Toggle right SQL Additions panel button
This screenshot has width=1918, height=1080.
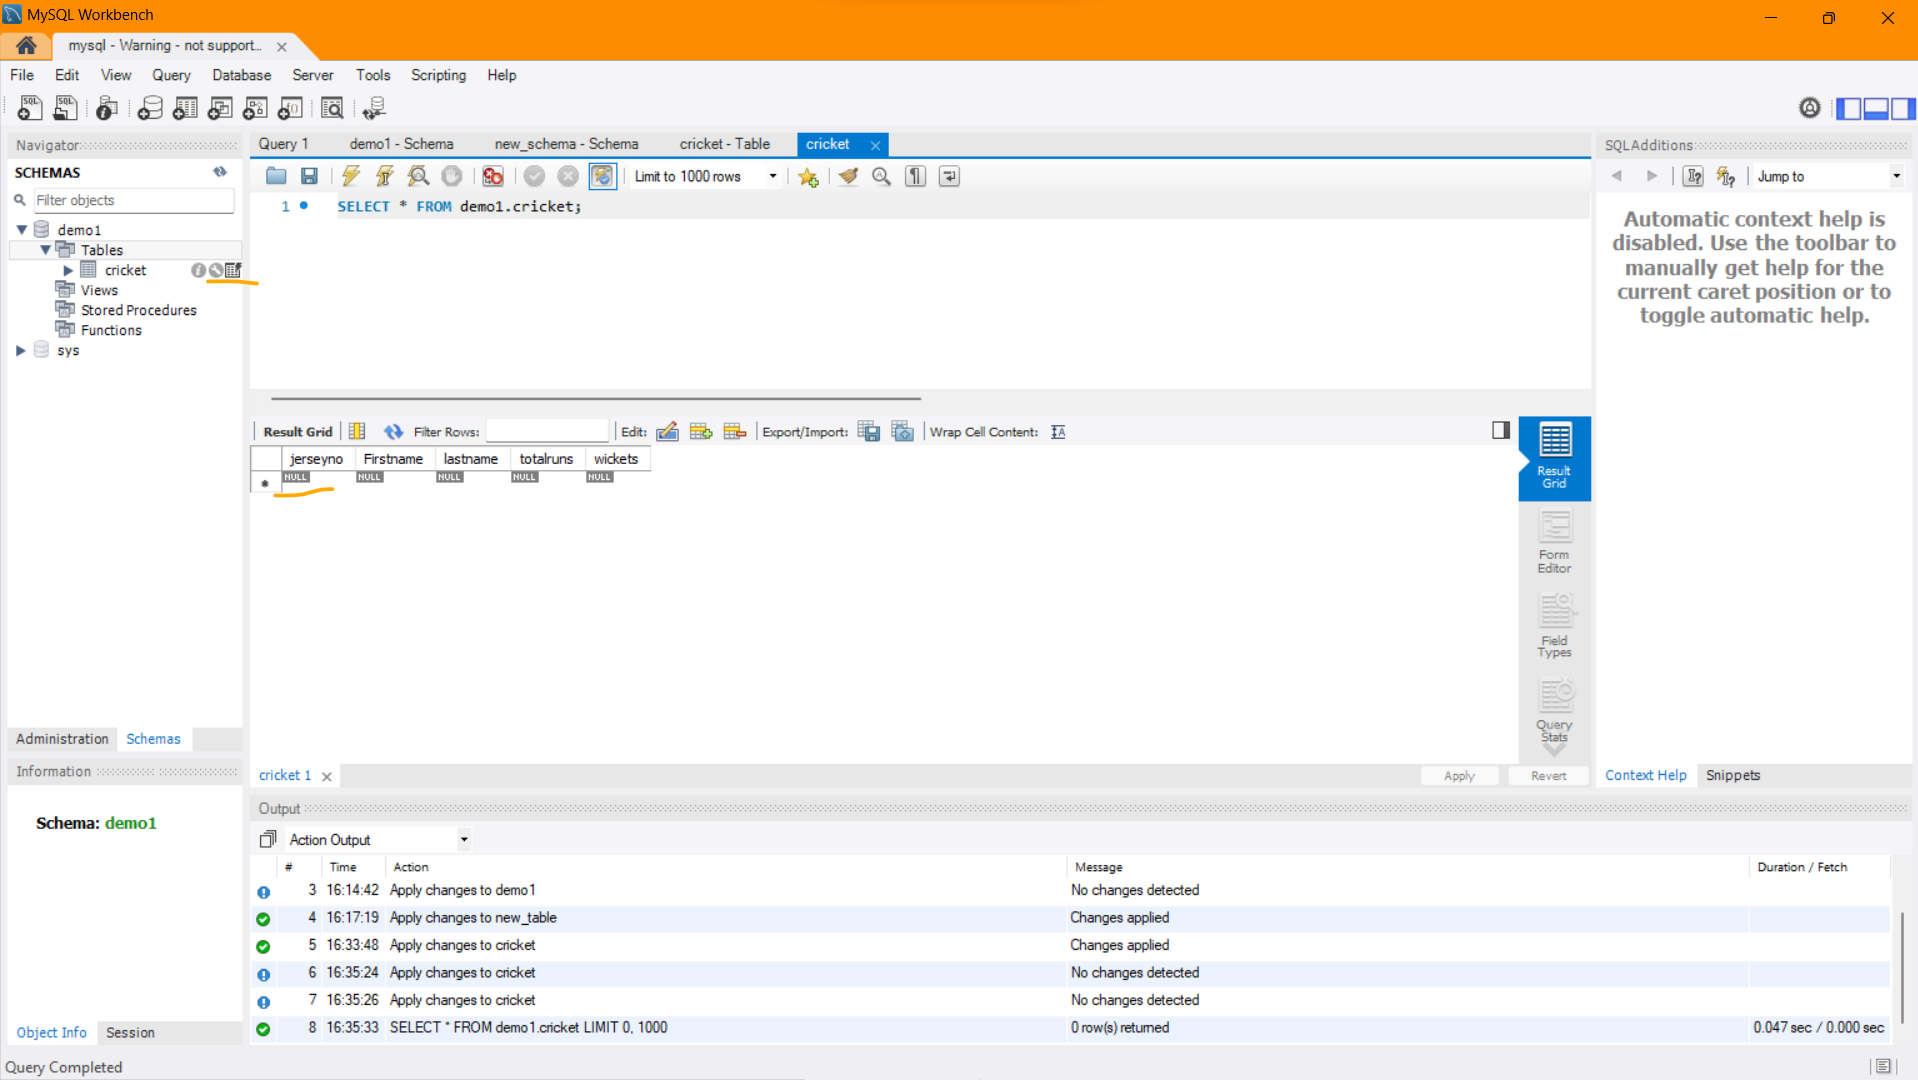pos(1903,108)
